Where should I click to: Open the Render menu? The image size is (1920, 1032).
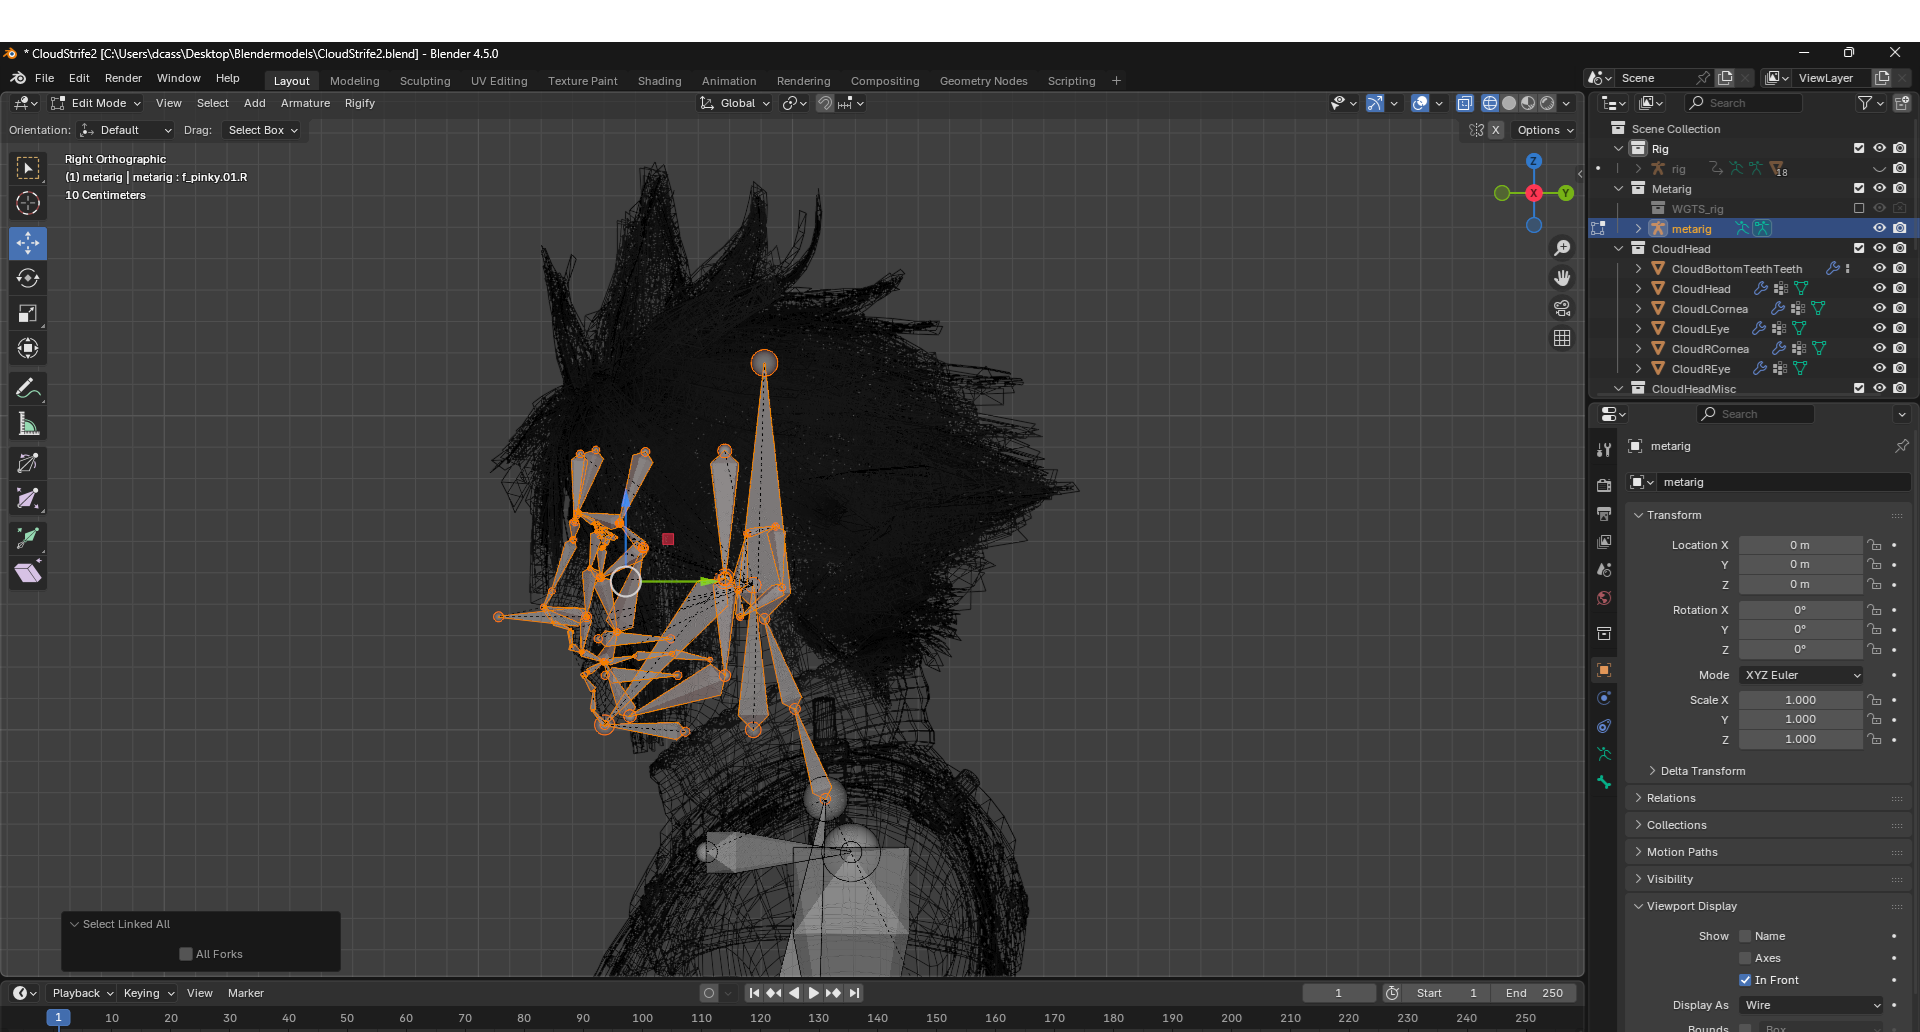click(x=123, y=78)
